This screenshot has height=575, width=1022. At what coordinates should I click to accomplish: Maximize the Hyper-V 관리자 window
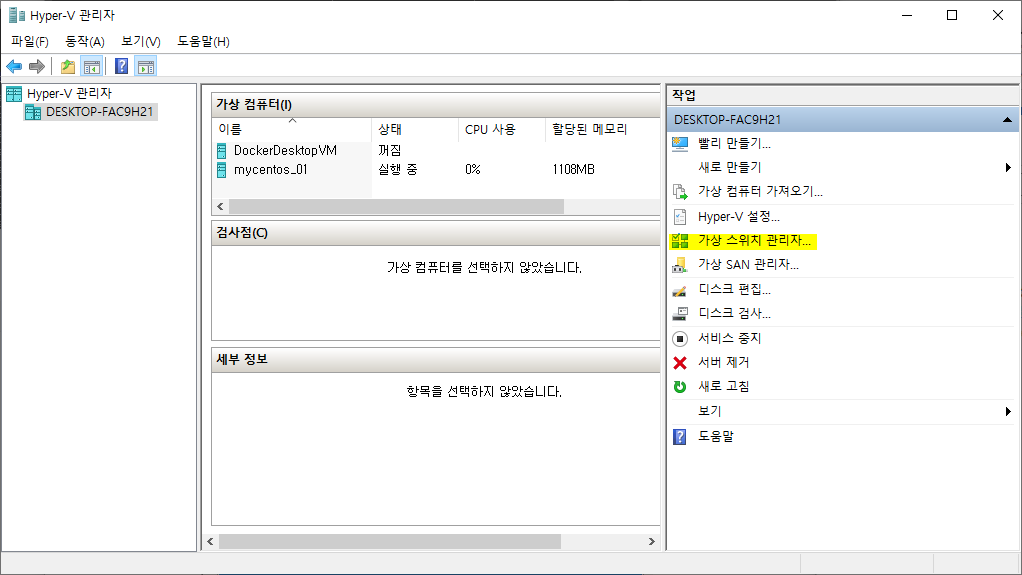(952, 15)
